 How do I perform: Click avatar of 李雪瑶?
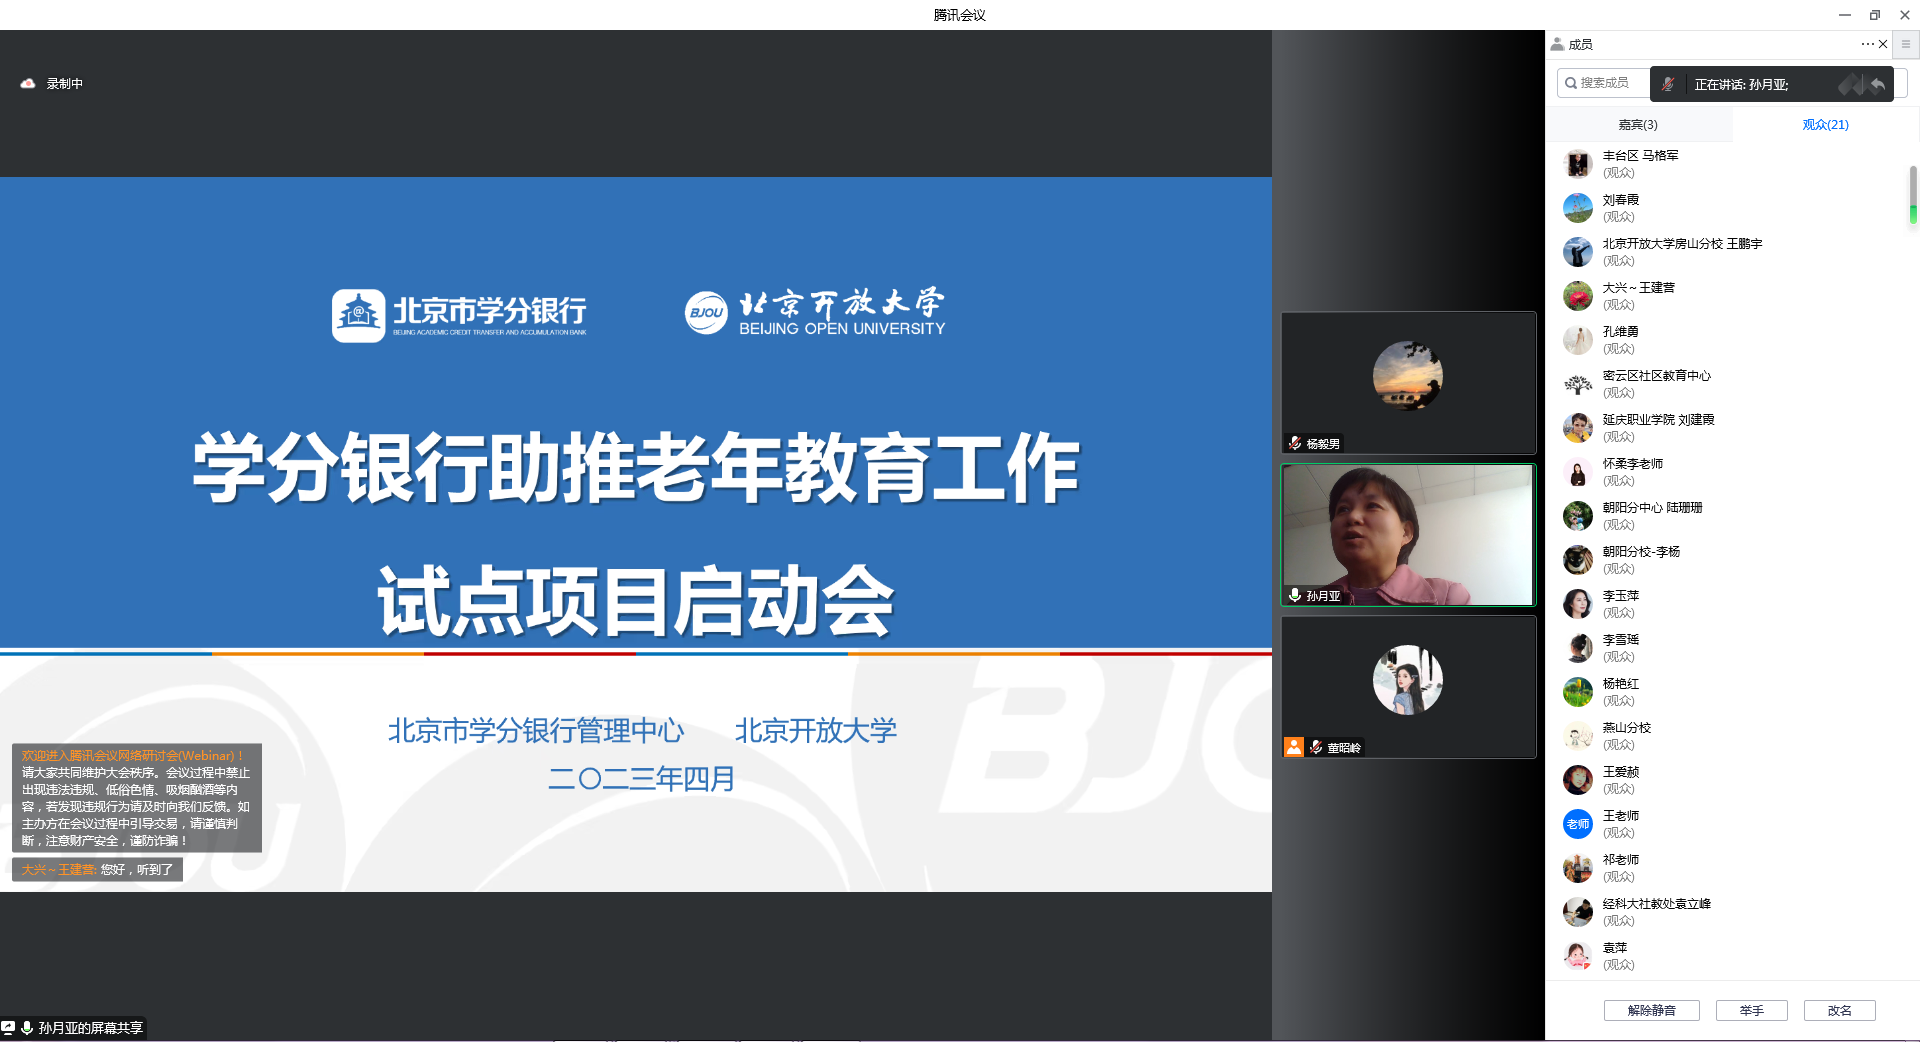[1578, 648]
